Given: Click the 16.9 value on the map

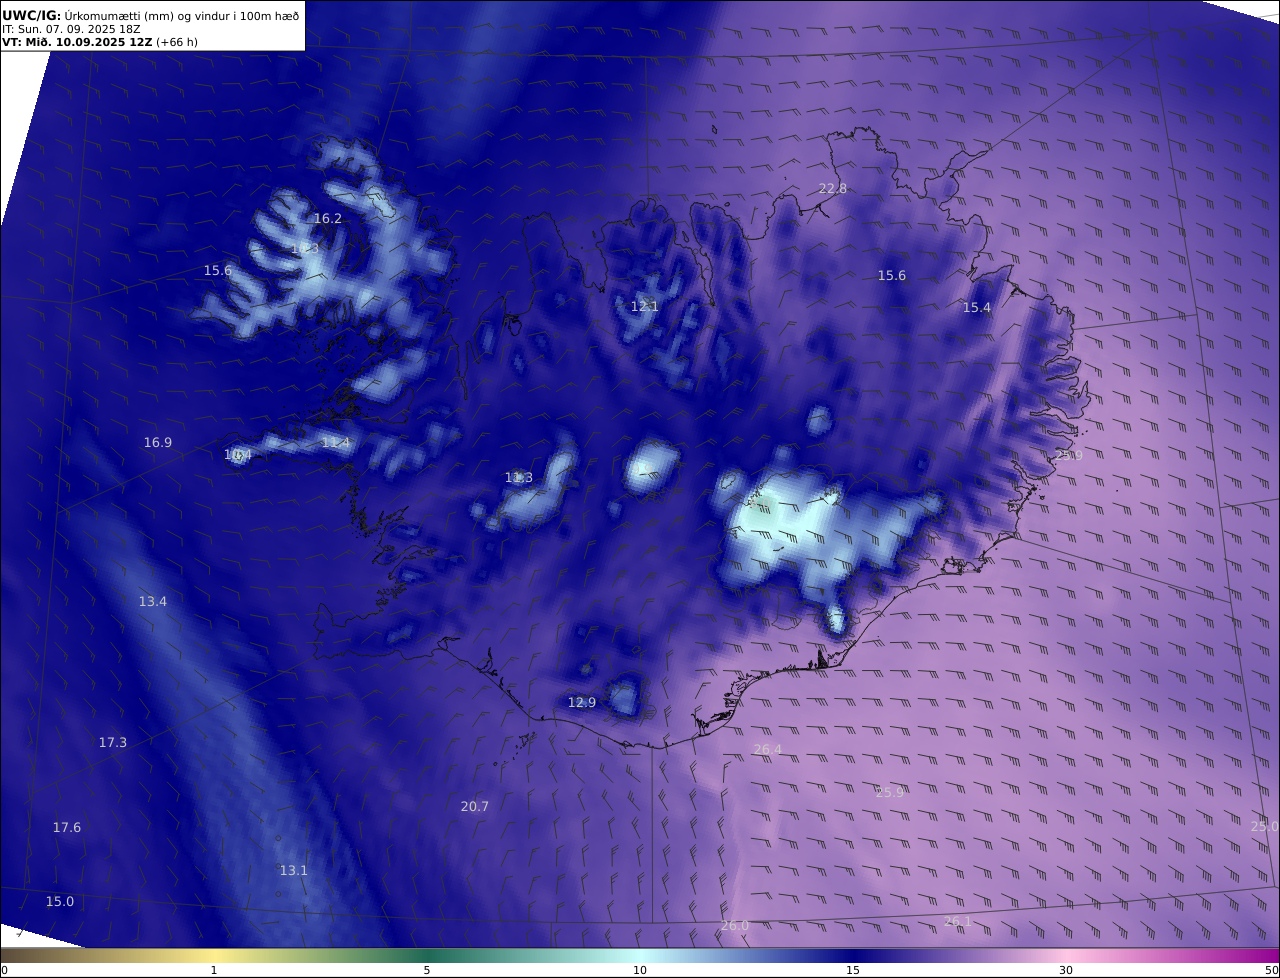Looking at the screenshot, I should [x=158, y=442].
